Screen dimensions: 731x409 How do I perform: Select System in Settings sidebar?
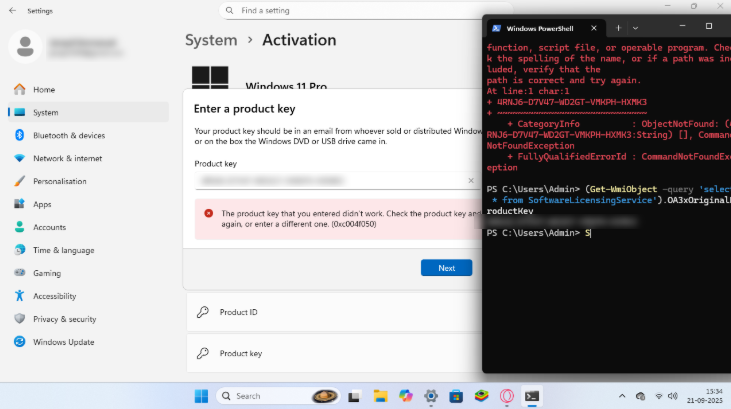[89, 112]
